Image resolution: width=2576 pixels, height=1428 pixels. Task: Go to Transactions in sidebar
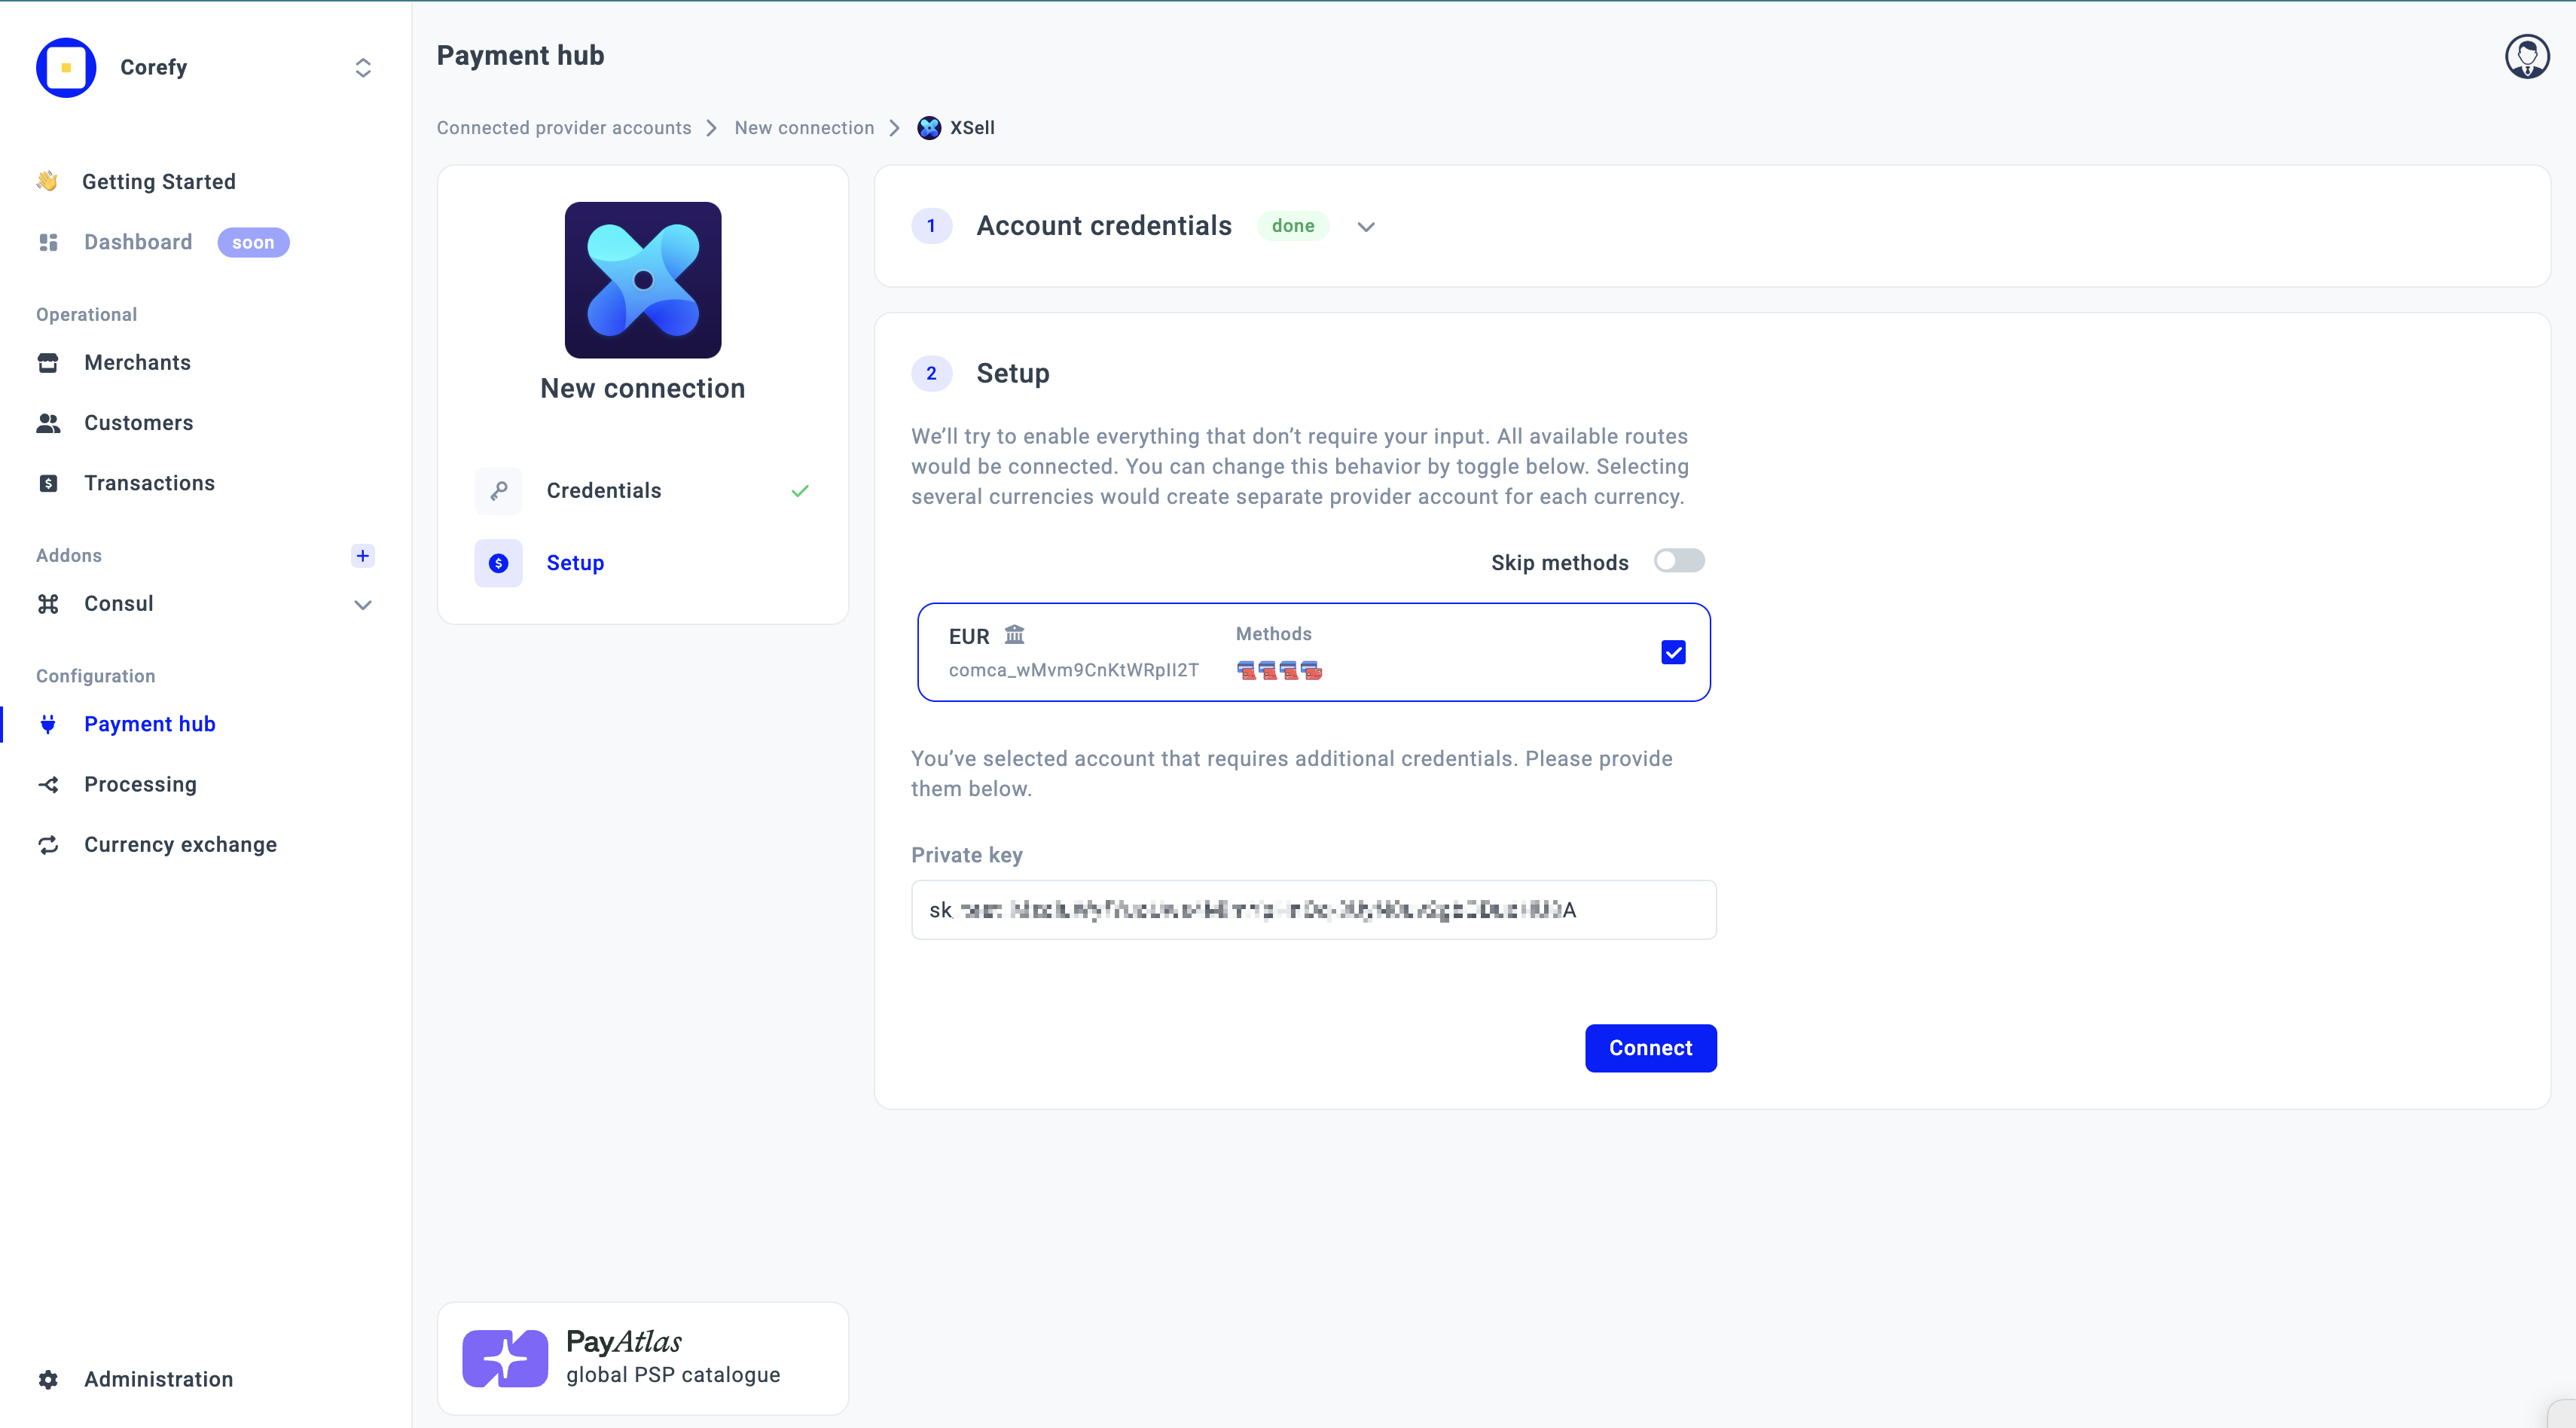[x=149, y=483]
